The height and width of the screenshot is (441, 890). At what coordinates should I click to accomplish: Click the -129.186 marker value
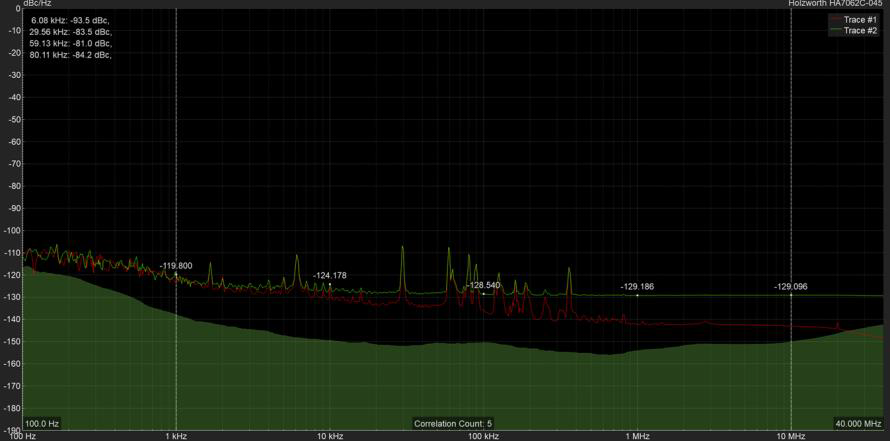click(x=637, y=287)
